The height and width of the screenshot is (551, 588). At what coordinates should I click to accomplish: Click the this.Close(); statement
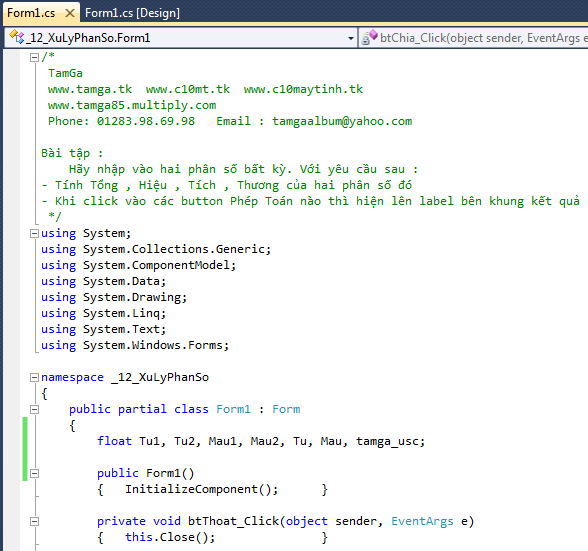170,537
